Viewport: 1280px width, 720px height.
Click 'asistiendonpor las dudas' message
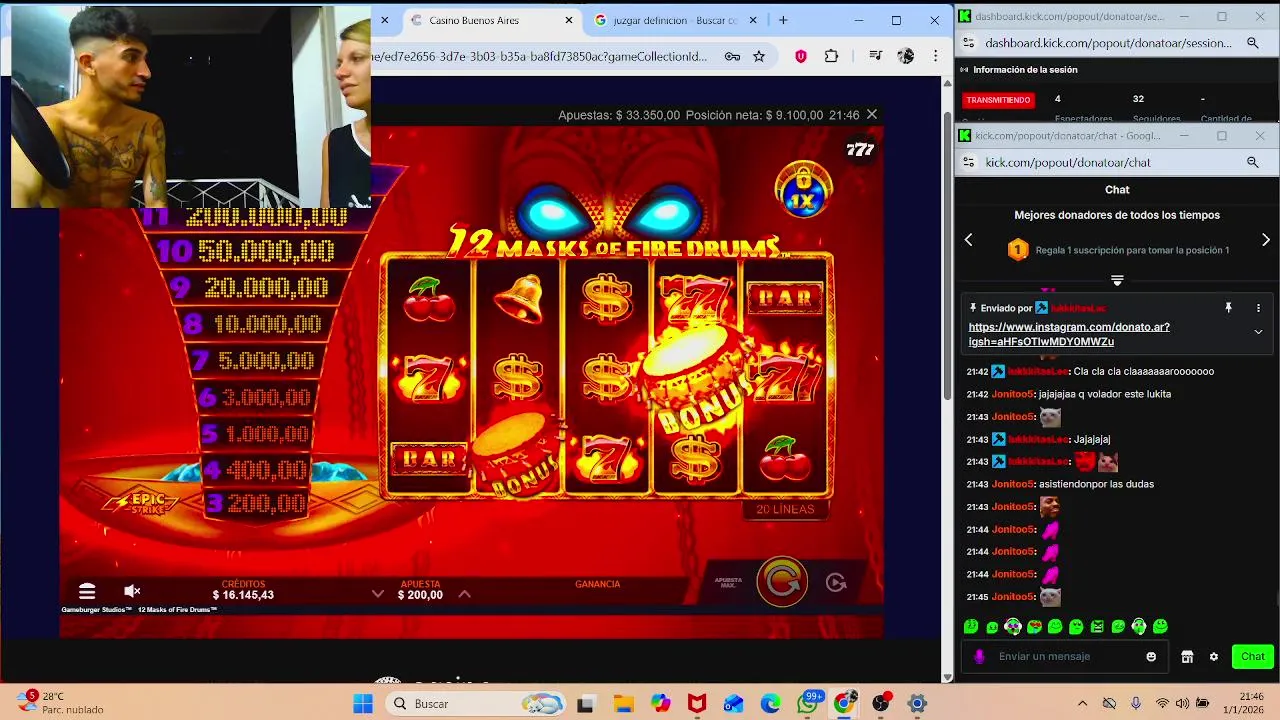pyautogui.click(x=1096, y=484)
